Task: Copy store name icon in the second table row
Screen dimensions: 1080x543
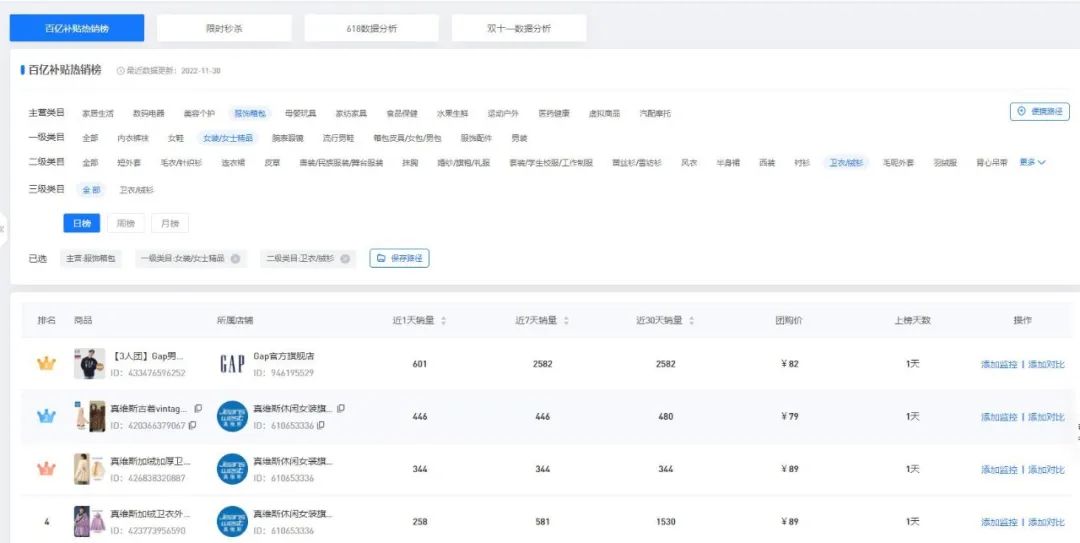Action: coord(341,408)
